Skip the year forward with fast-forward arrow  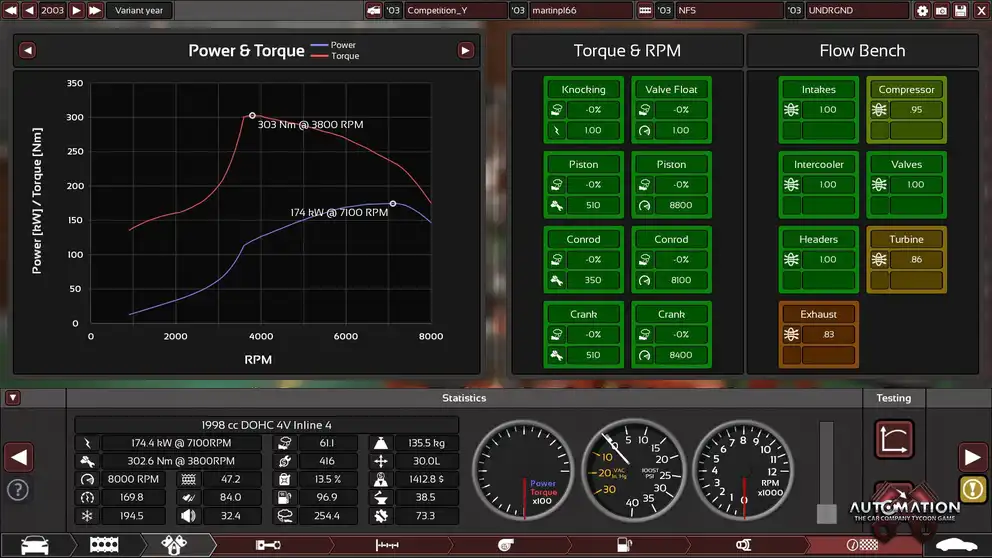pyautogui.click(x=95, y=10)
